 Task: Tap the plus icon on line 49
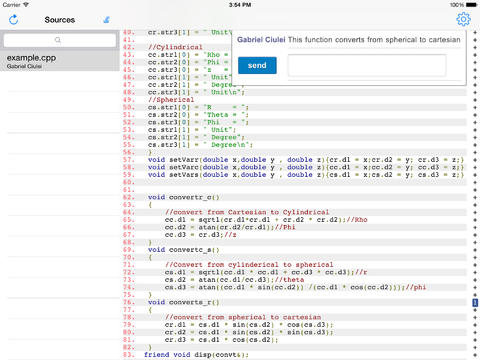coord(475,100)
